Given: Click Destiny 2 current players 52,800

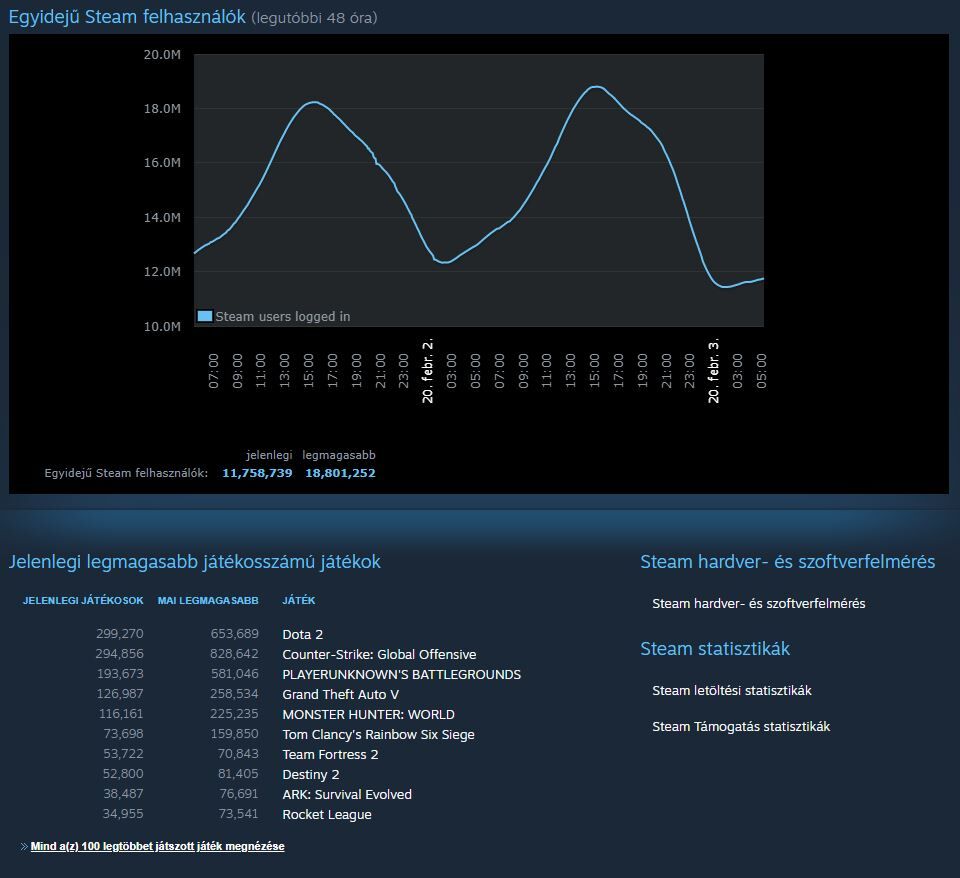Looking at the screenshot, I should 123,774.
